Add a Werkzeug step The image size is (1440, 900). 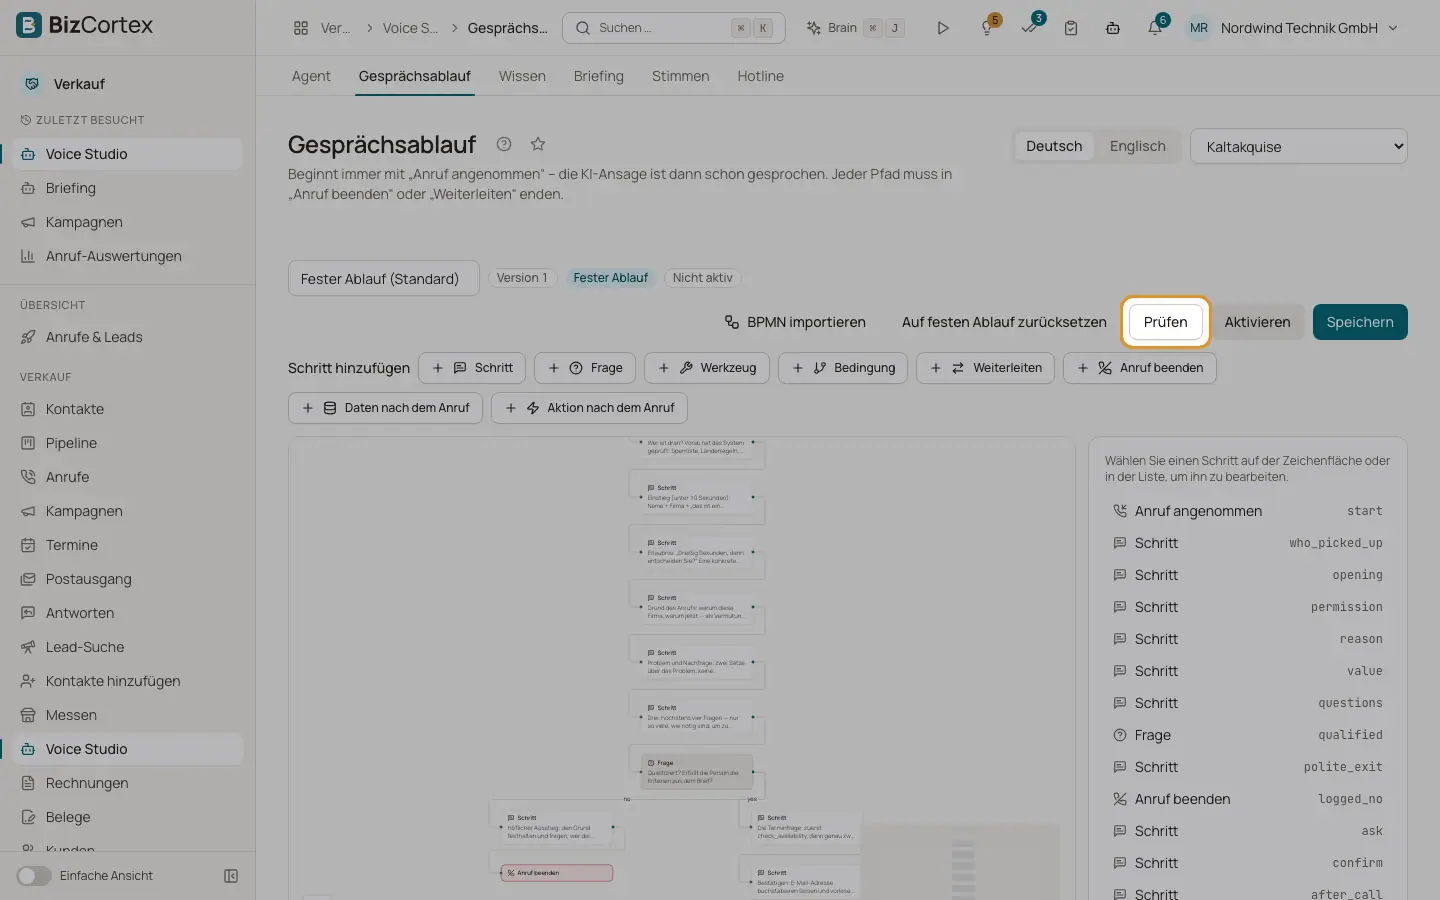(707, 368)
